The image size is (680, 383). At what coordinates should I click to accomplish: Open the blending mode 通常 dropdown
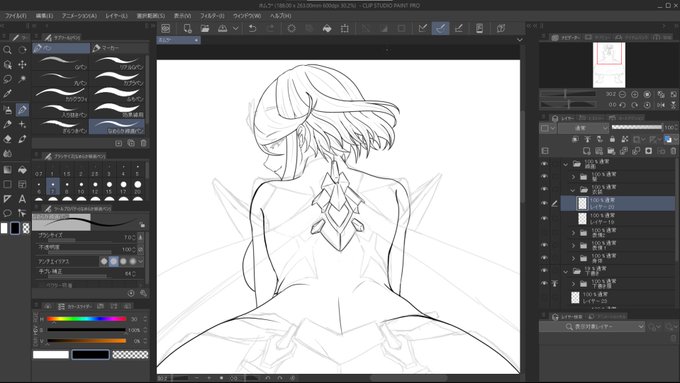click(584, 128)
